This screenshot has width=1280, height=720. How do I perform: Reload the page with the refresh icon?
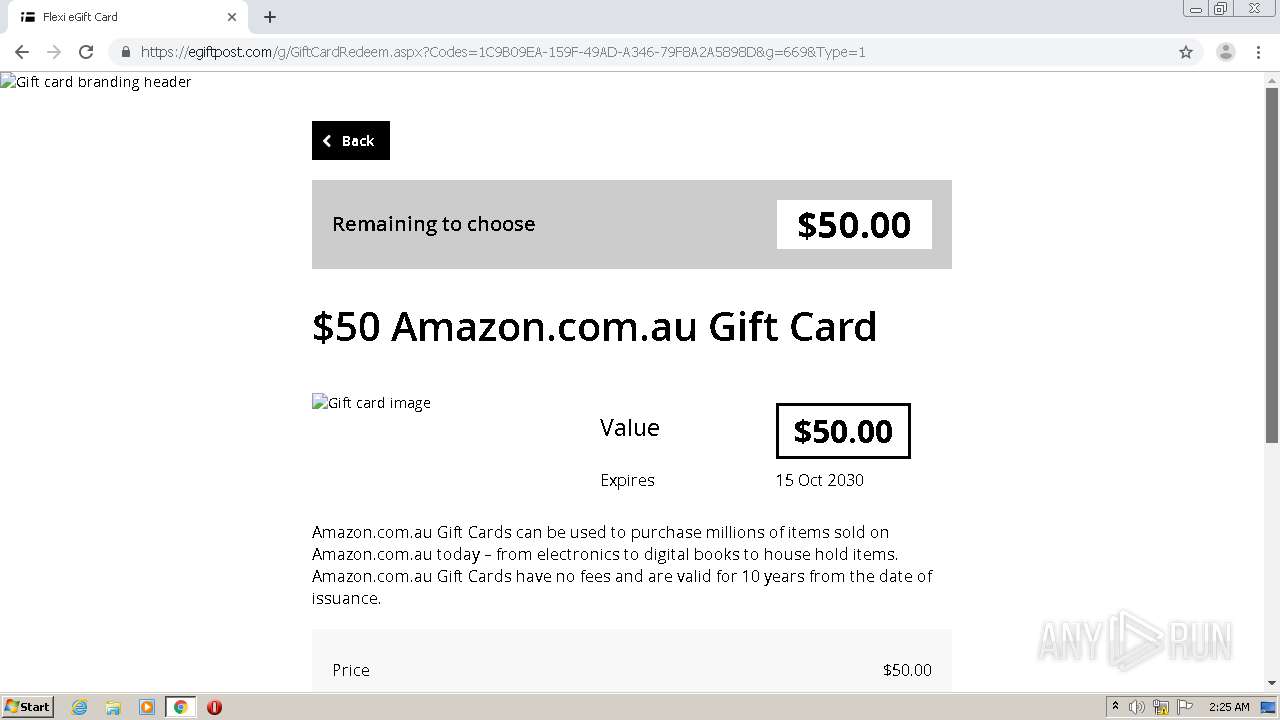tap(86, 52)
